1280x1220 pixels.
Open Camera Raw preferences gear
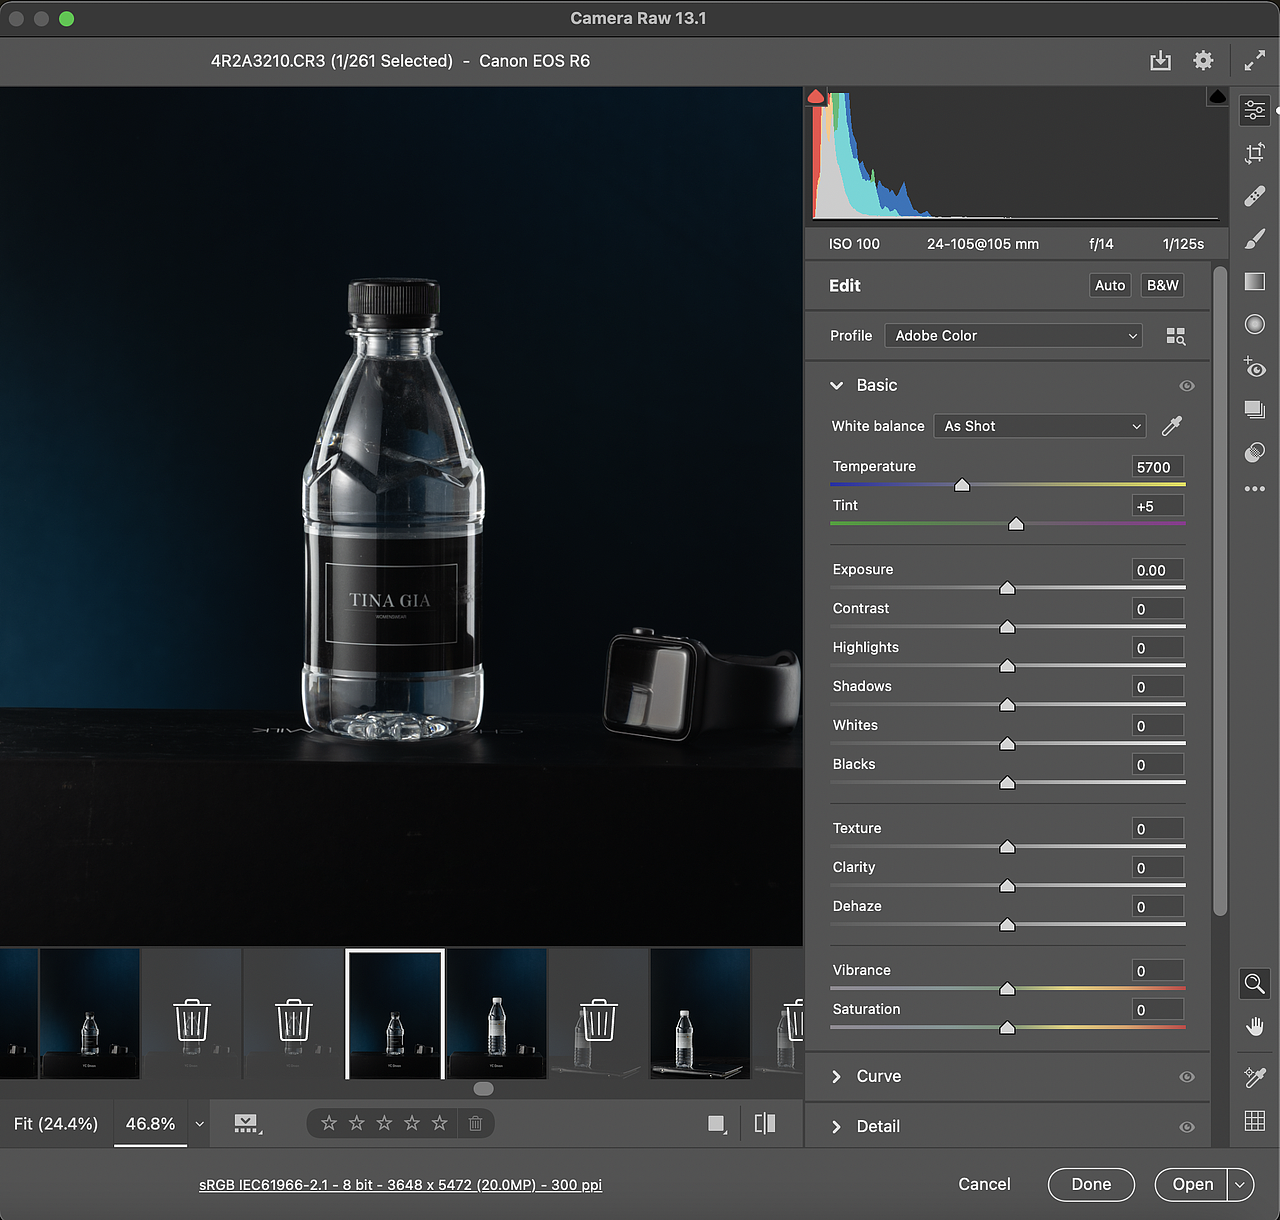click(1203, 61)
